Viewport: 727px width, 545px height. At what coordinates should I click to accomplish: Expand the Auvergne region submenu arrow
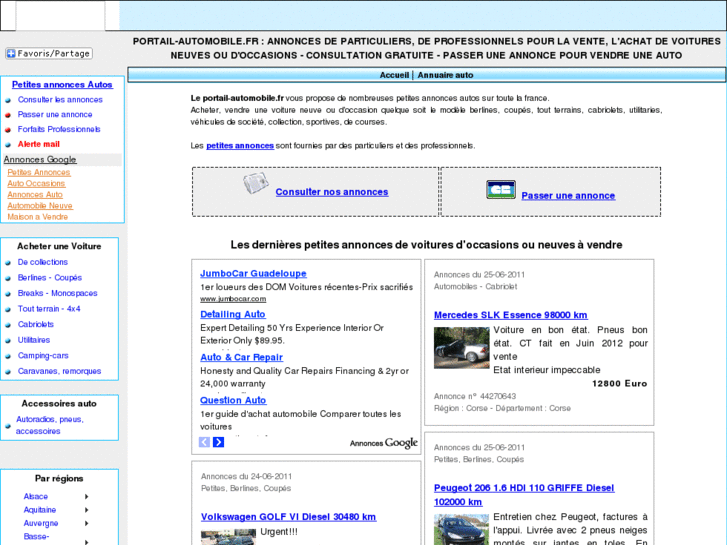(86, 524)
